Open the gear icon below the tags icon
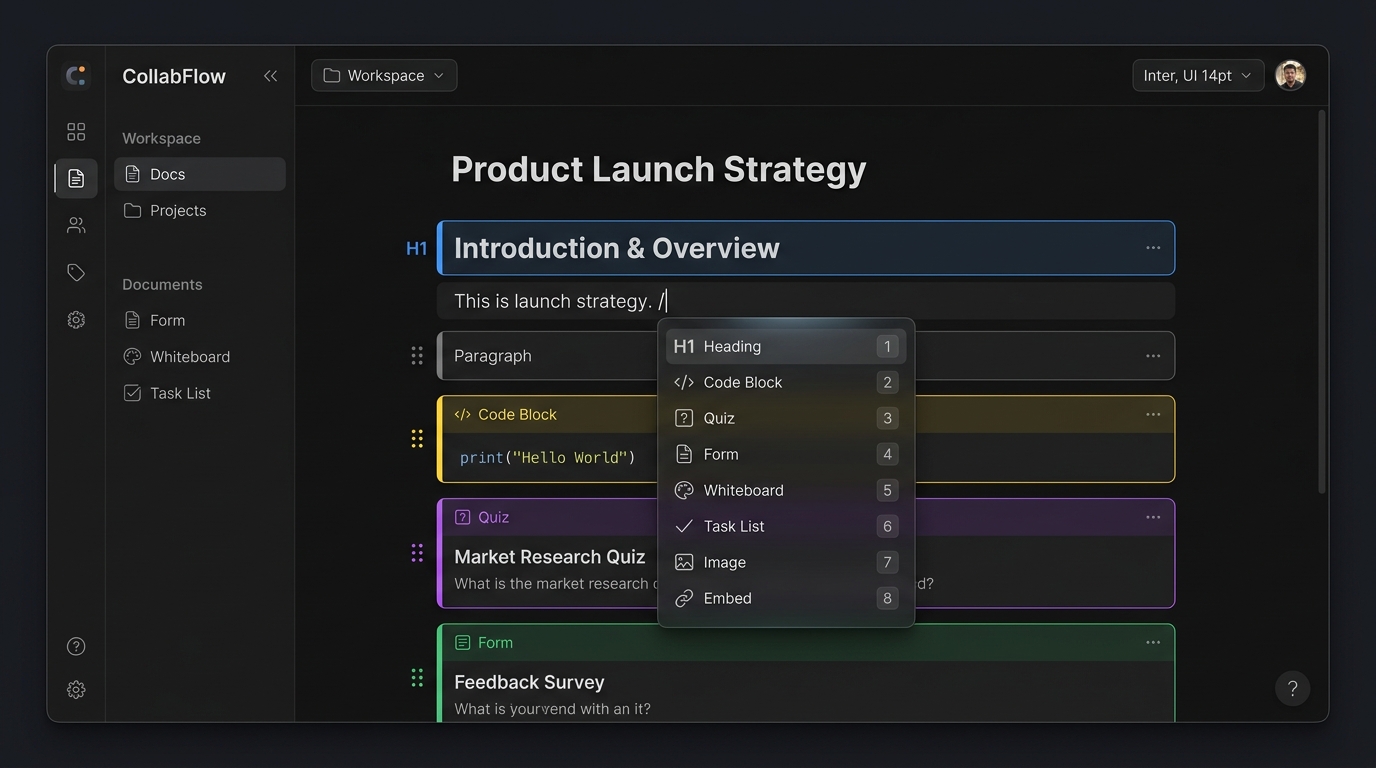 click(76, 320)
